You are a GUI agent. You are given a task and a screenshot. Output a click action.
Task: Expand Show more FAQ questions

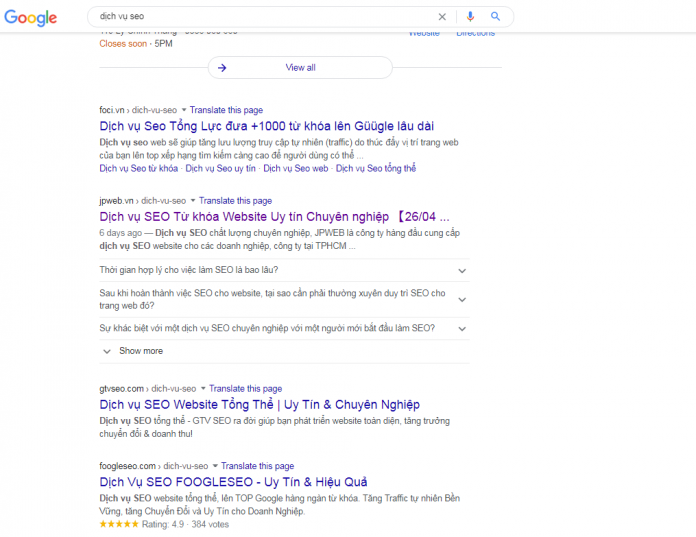point(284,351)
